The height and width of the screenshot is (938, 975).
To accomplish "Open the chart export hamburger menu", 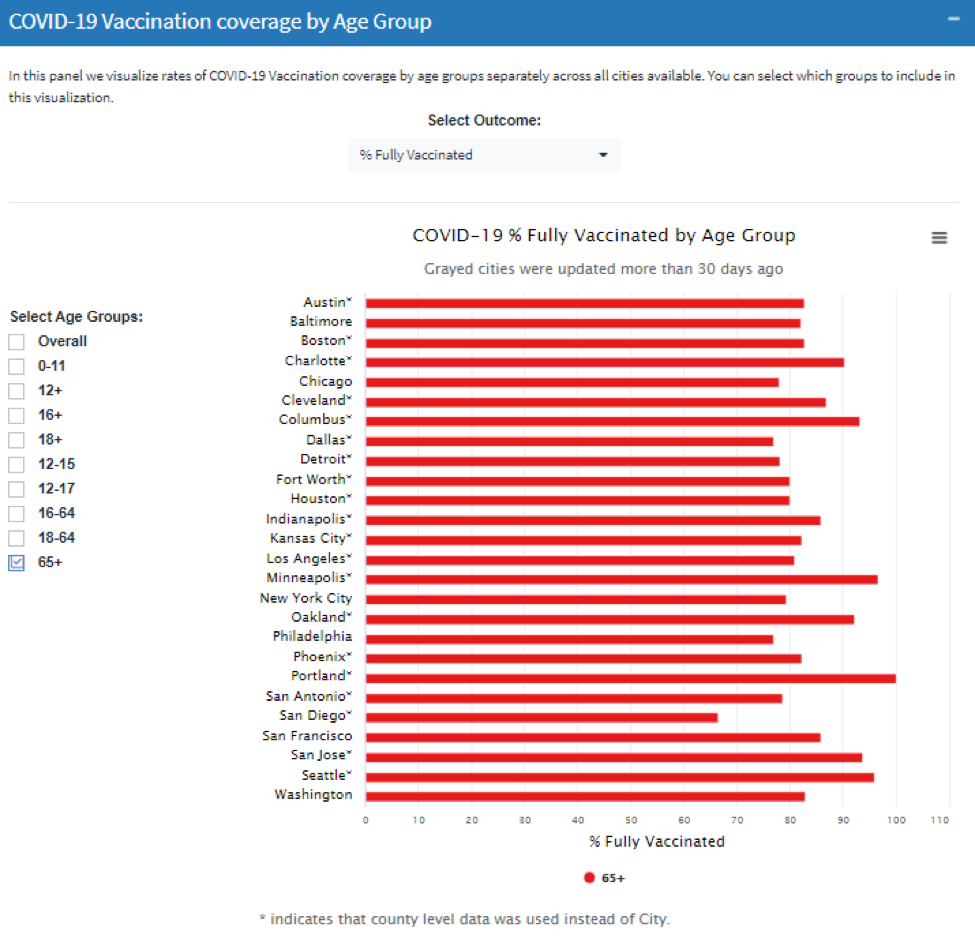I will click(939, 238).
